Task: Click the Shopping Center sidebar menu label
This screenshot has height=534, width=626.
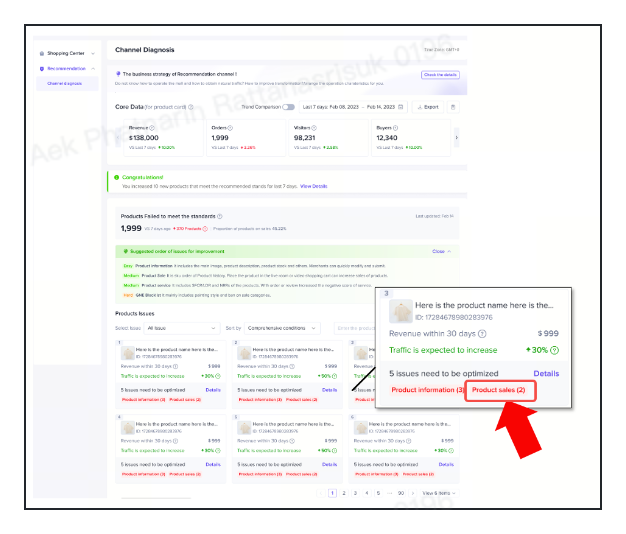Action: coord(66,53)
